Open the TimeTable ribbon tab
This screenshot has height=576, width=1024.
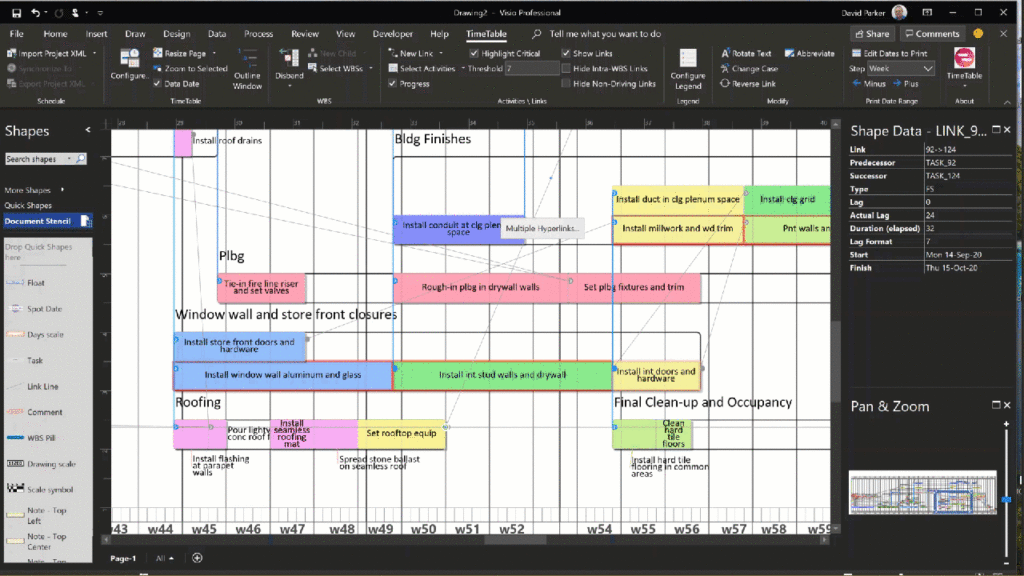point(485,33)
